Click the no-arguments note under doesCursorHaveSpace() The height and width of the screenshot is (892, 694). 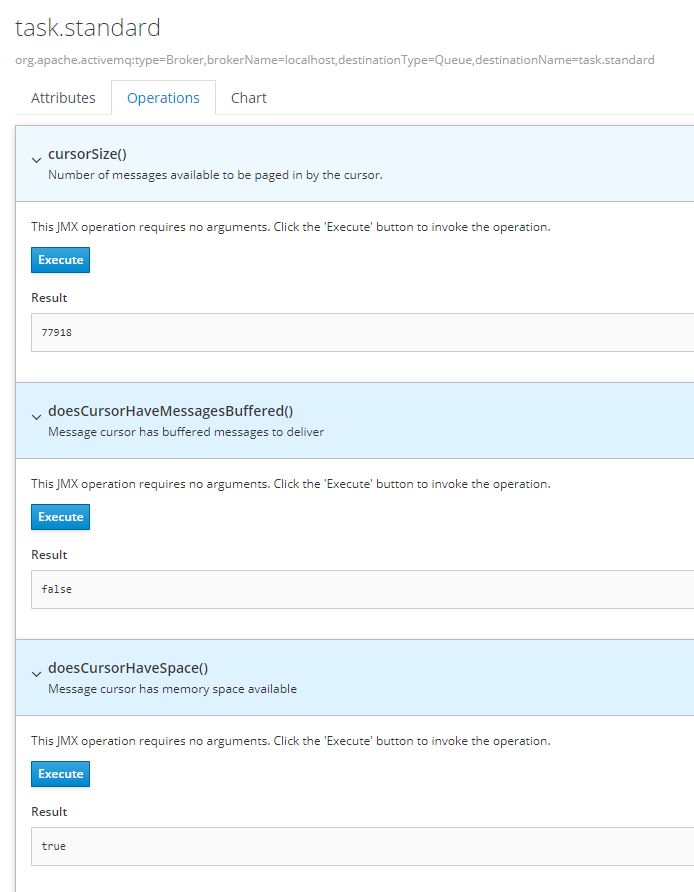pyautogui.click(x=291, y=741)
